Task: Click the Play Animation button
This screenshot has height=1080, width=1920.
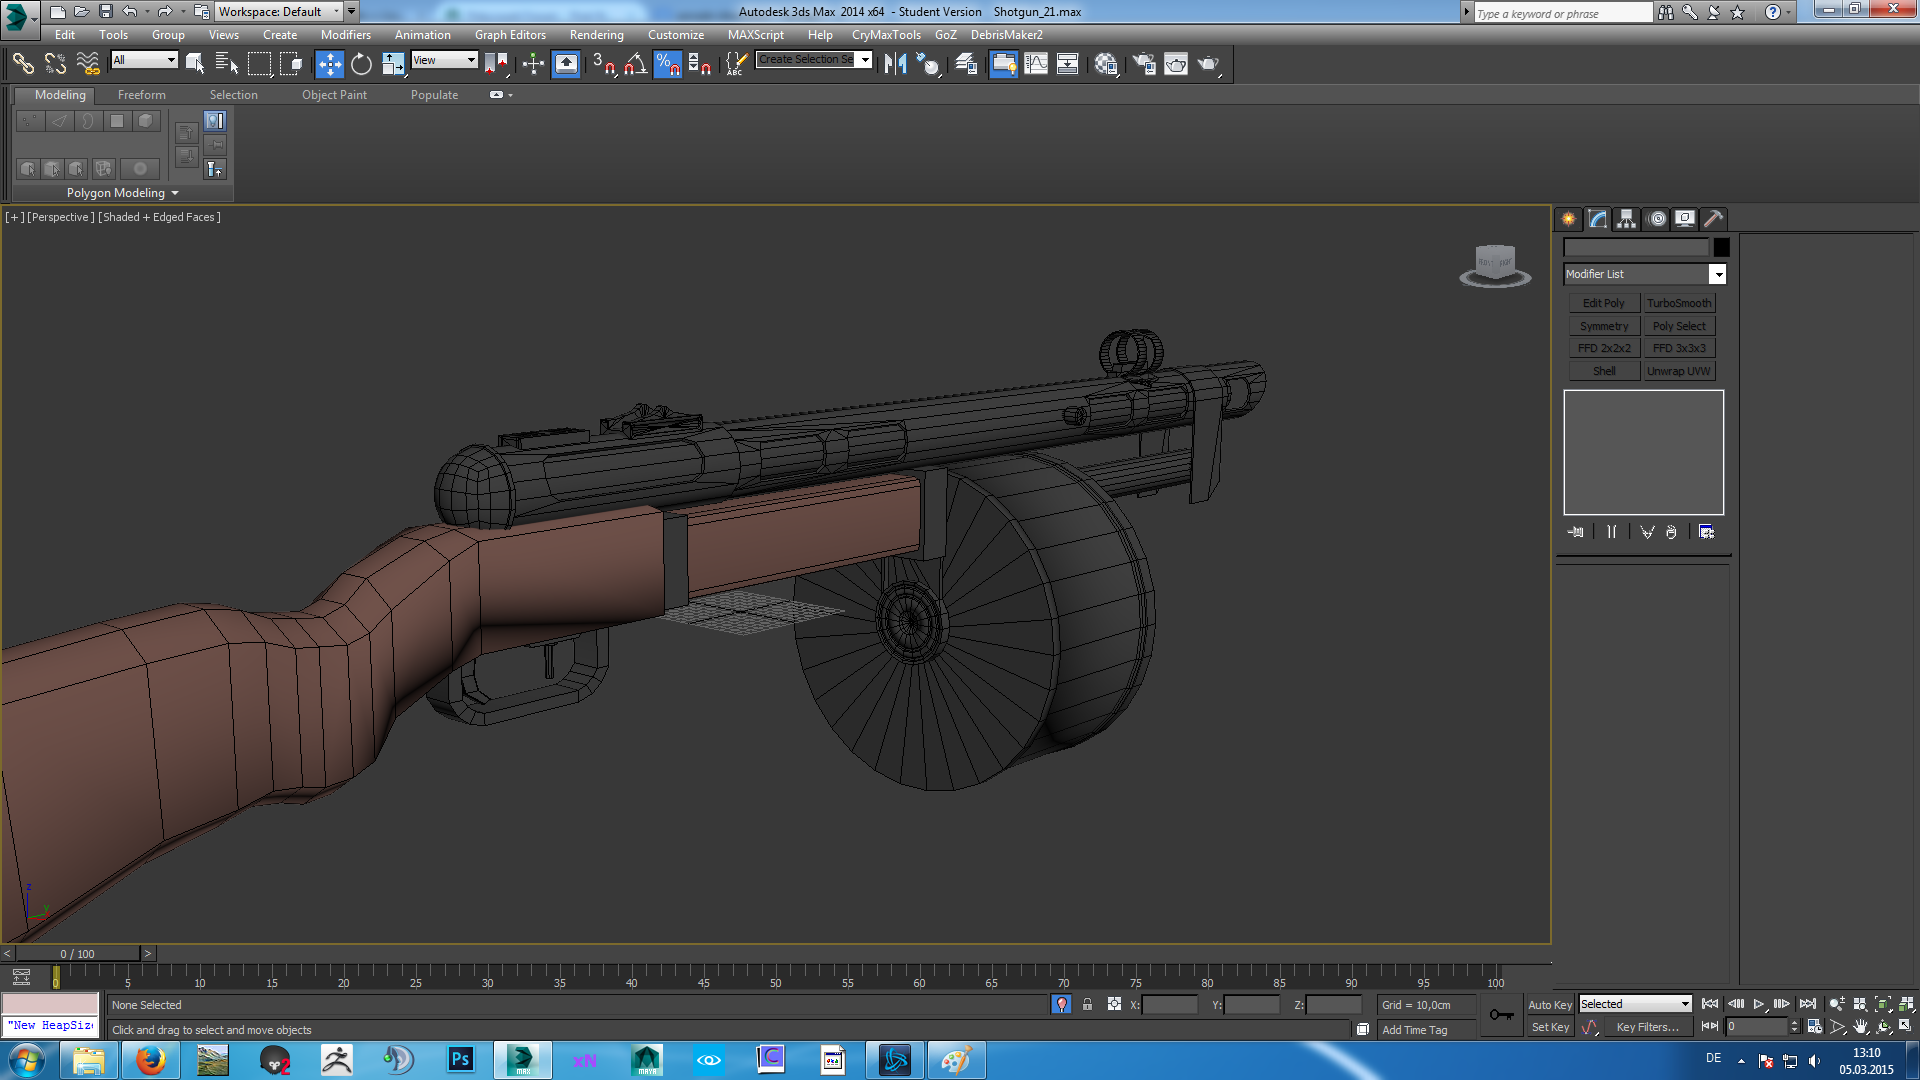Action: [x=1758, y=1004]
